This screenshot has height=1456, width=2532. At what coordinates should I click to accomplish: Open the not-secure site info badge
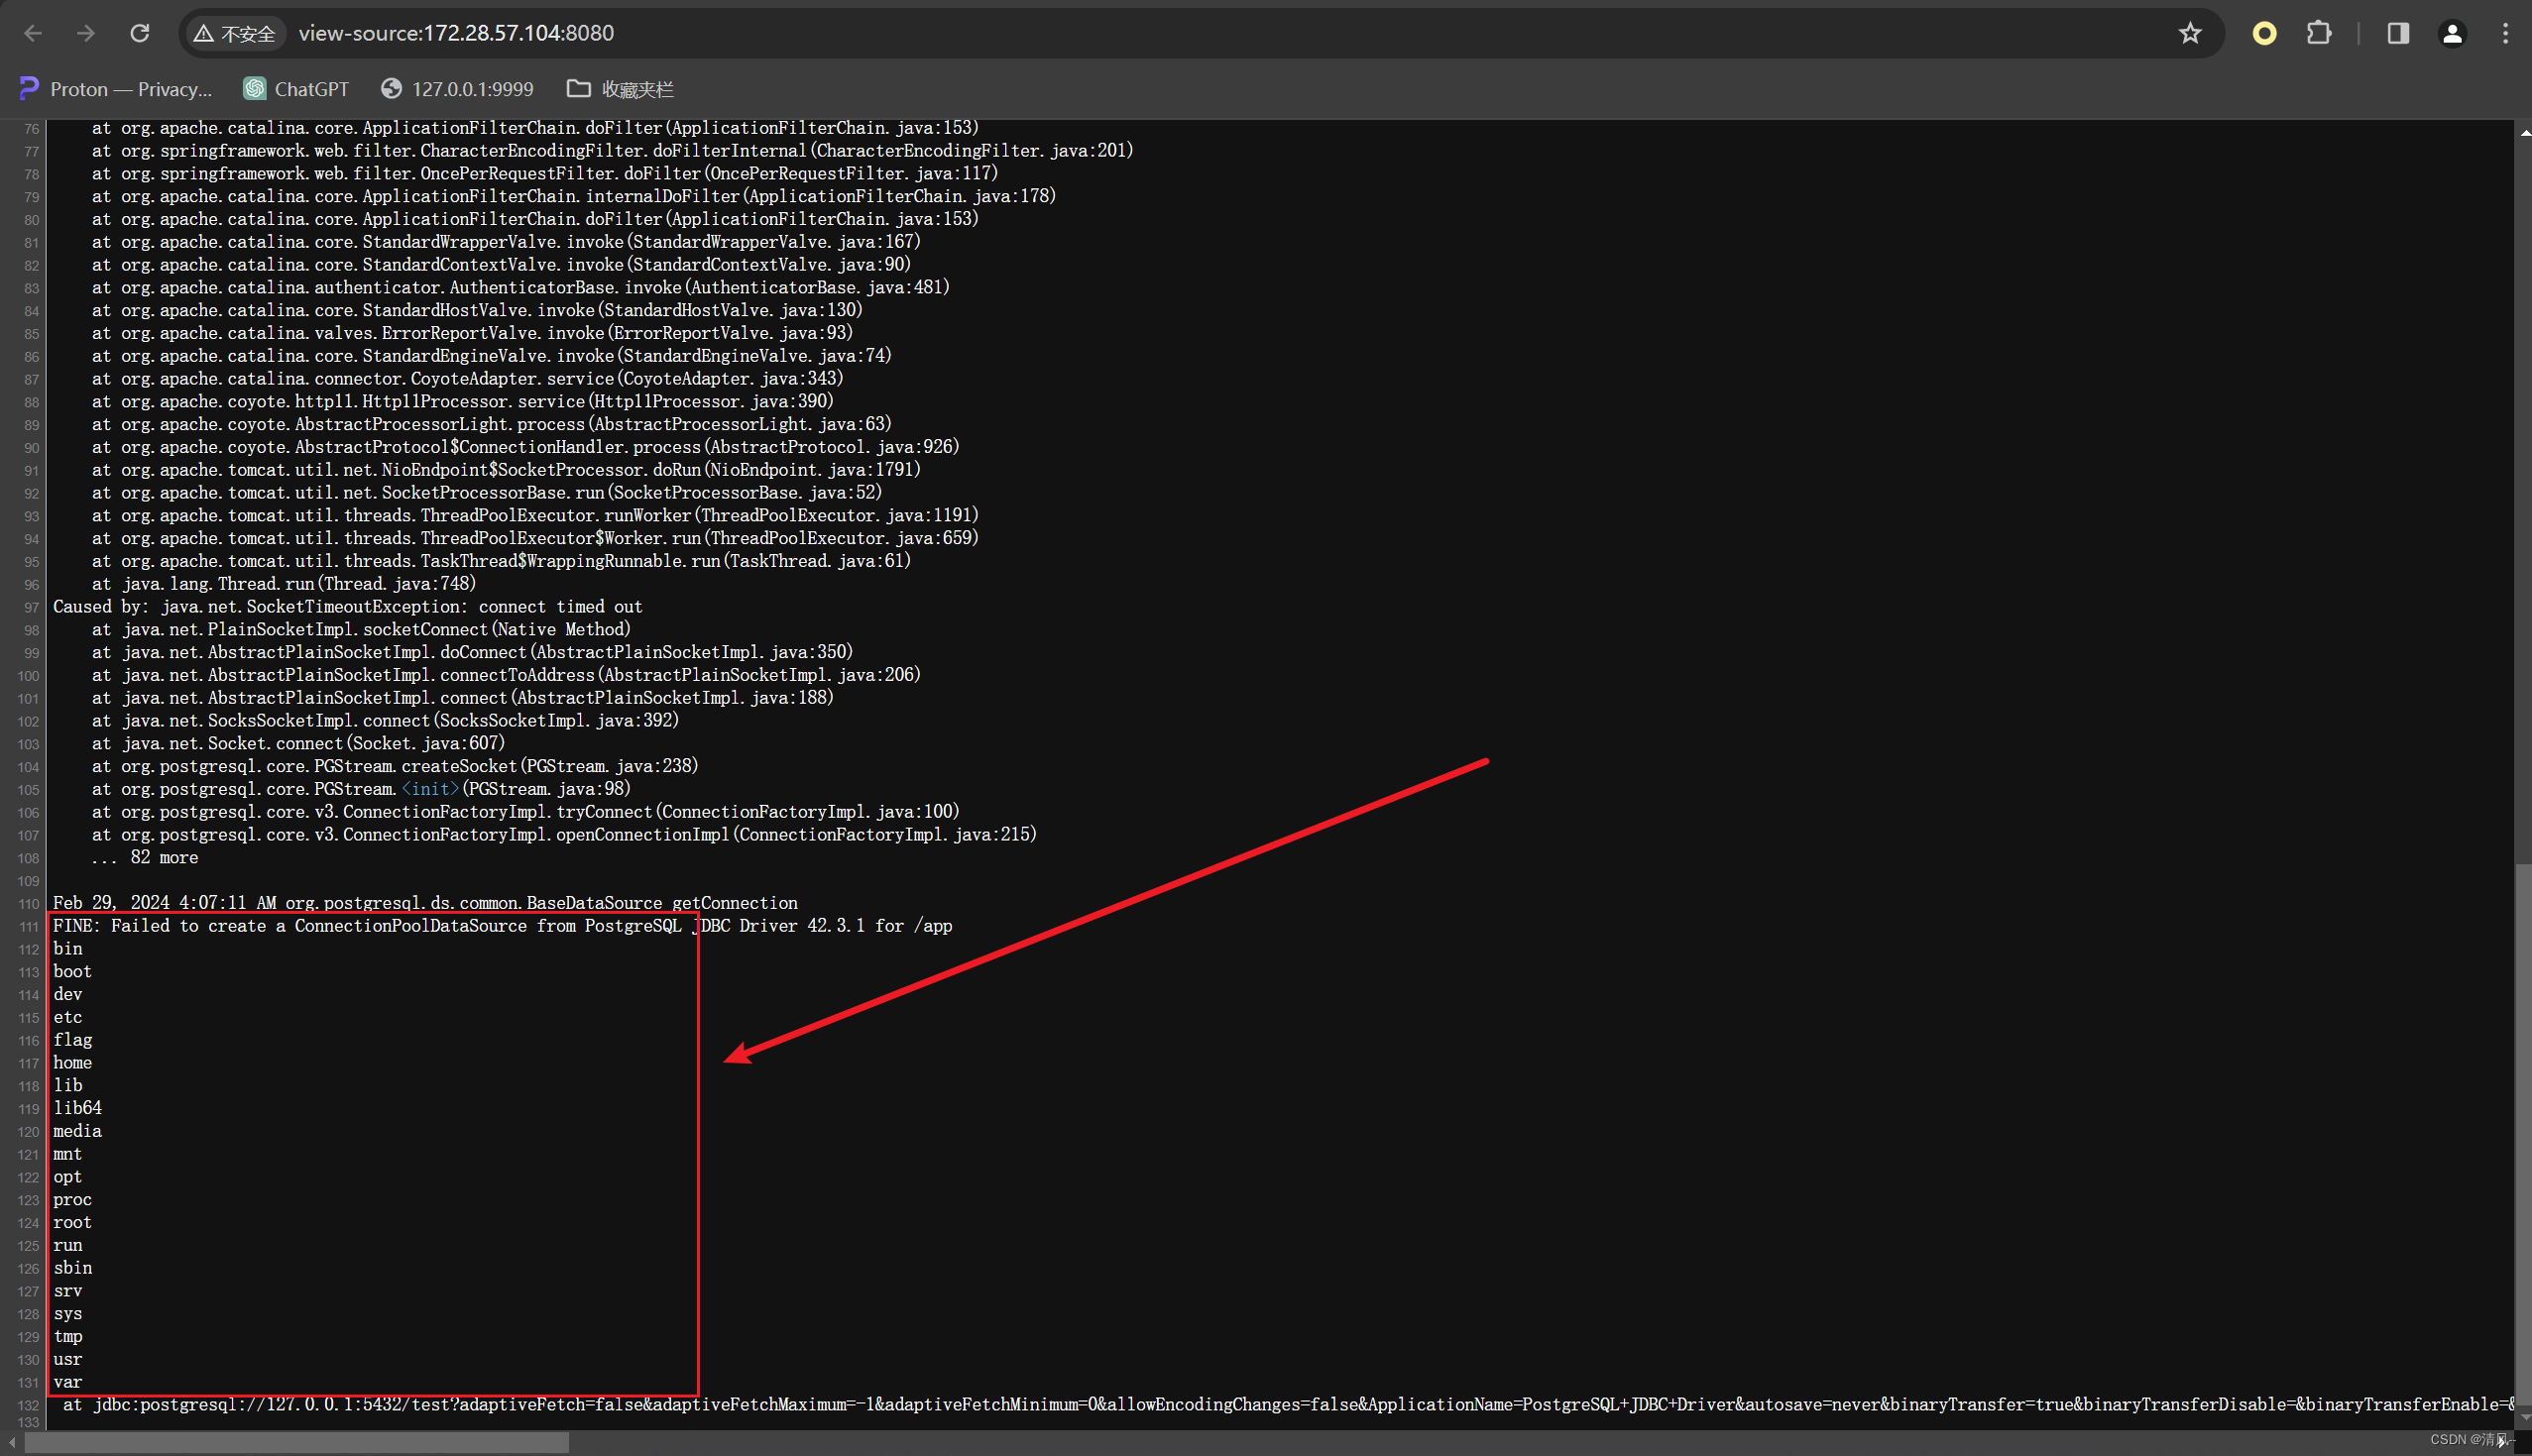[235, 34]
